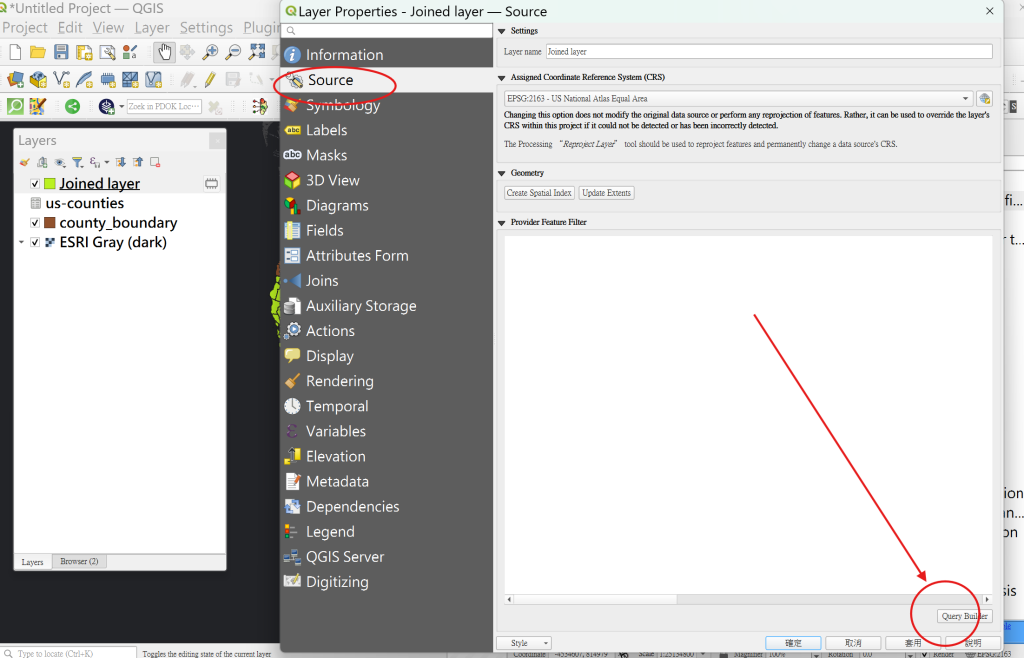Click the horizontal scrollbar of feature filter box
Viewport: 1024px width, 658px height.
click(x=748, y=599)
